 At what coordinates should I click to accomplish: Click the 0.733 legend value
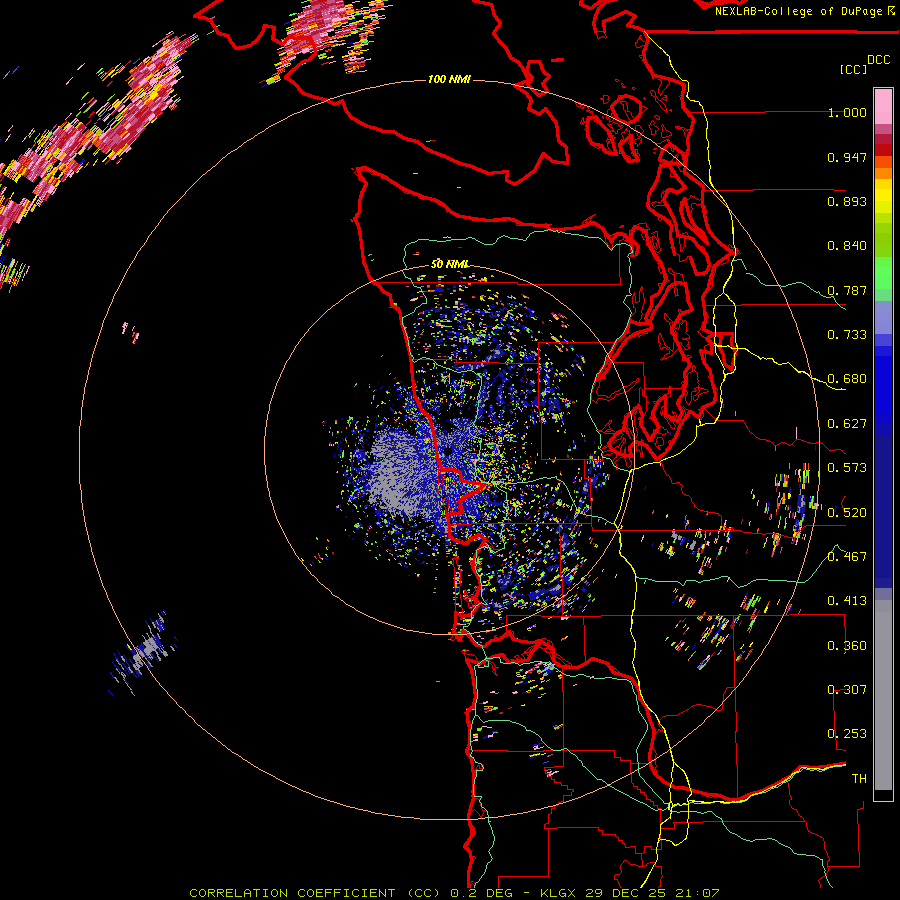847,335
